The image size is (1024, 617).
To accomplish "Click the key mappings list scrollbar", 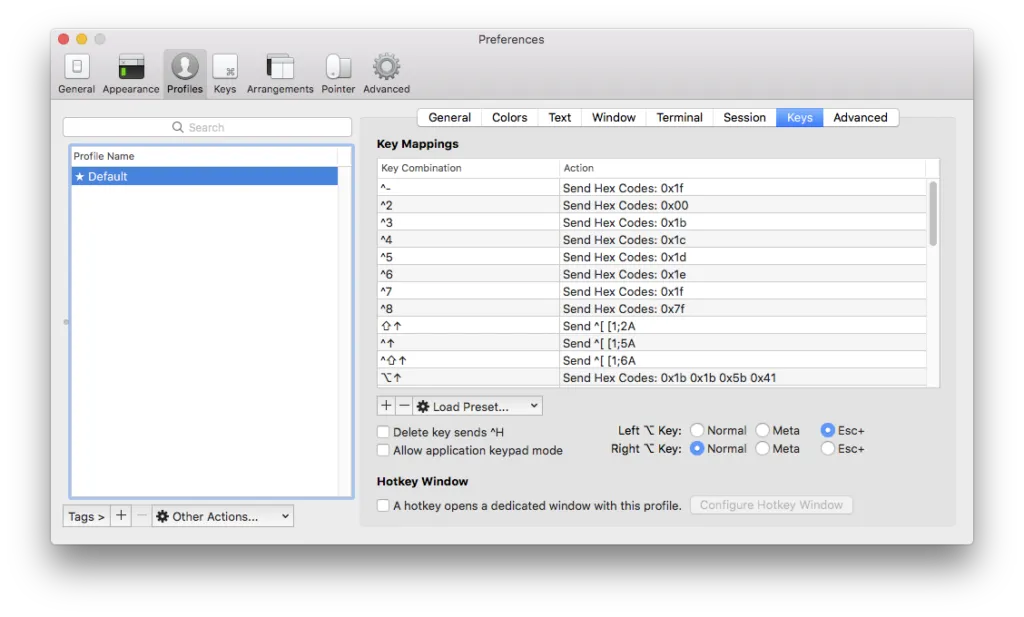I will point(933,213).
